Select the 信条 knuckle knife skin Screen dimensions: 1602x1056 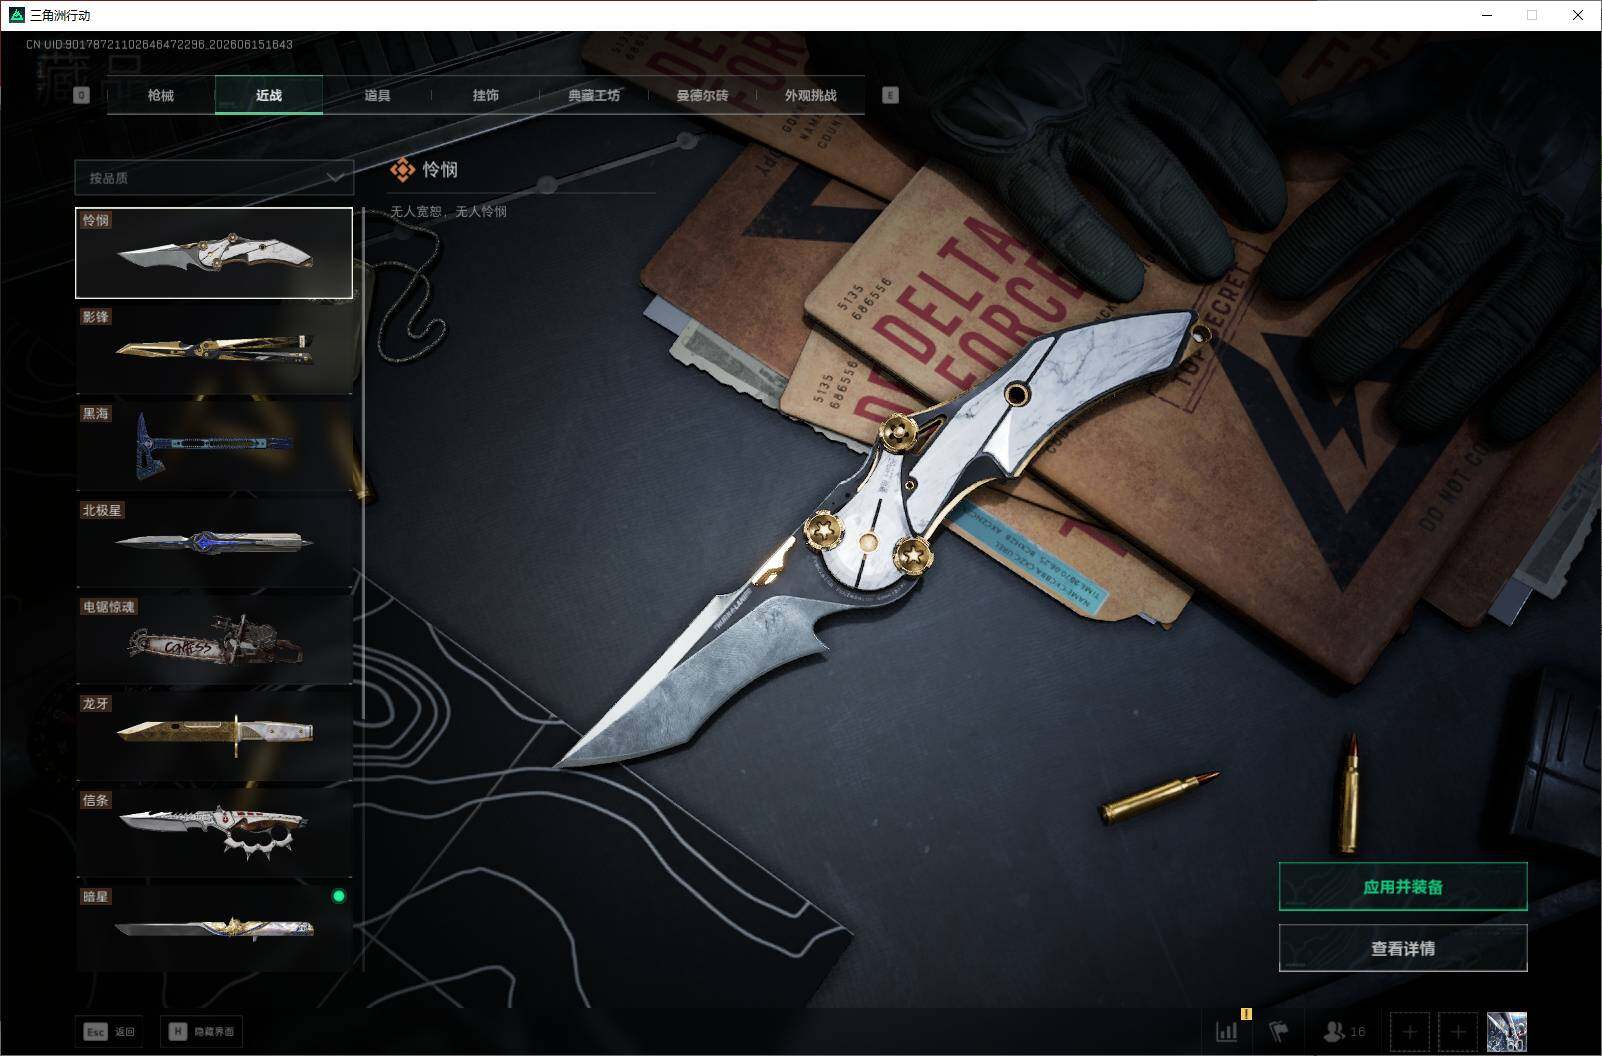(x=214, y=833)
